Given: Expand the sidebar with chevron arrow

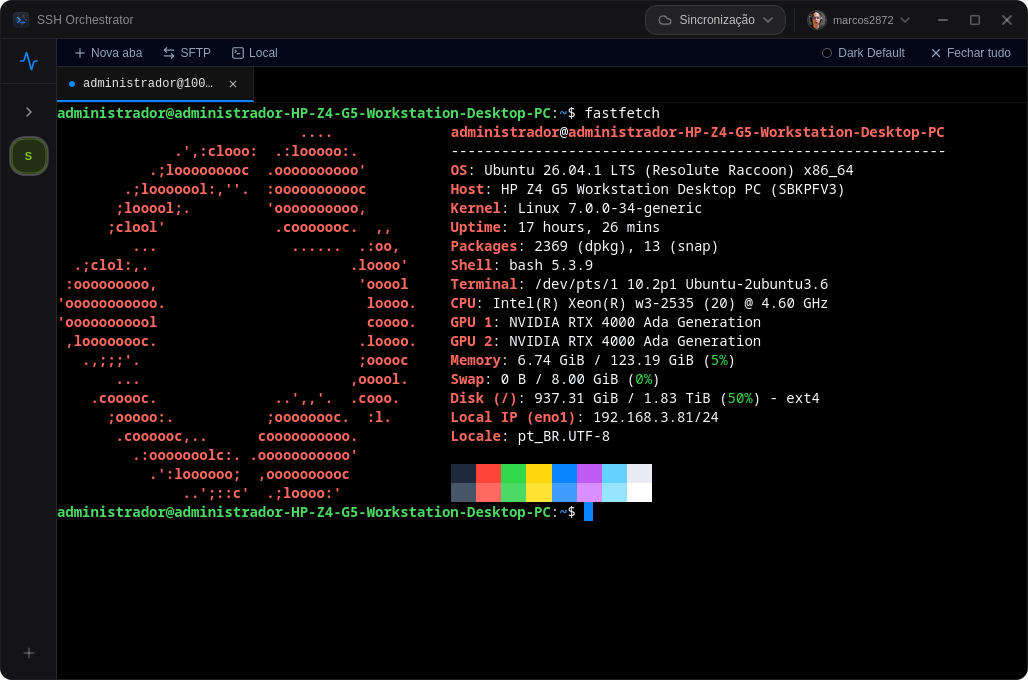Looking at the screenshot, I should [x=29, y=112].
